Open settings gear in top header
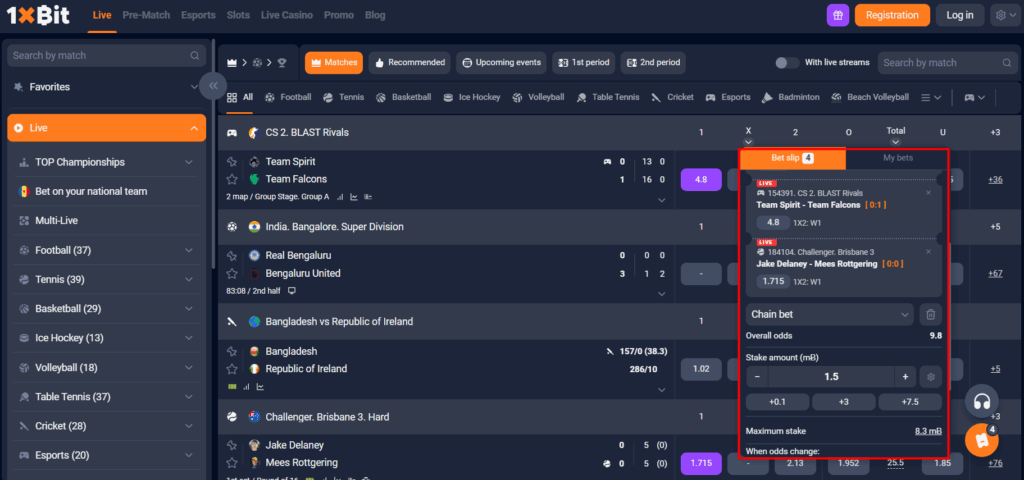Viewport: 1024px width, 480px height. 1003,15
